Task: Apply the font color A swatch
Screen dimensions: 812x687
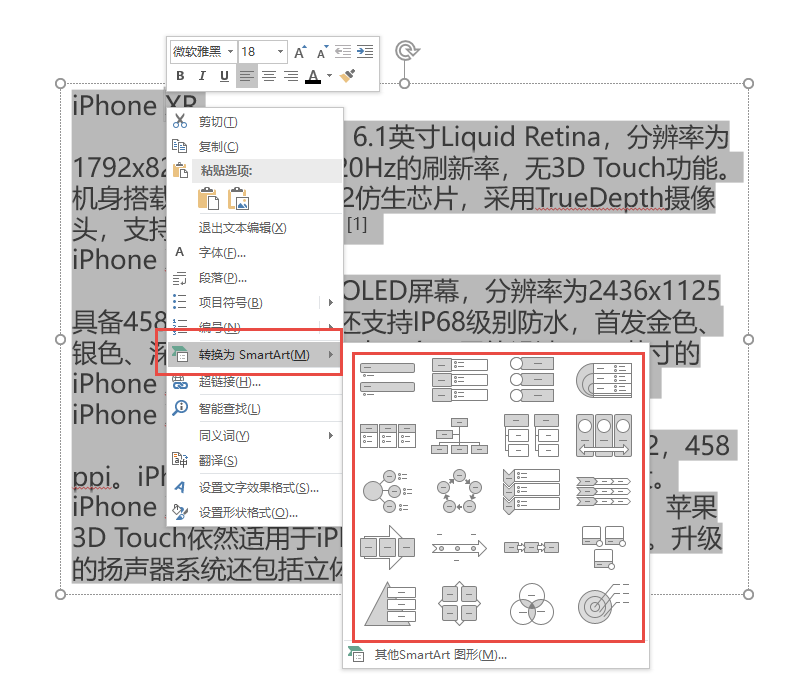Action: click(x=313, y=76)
